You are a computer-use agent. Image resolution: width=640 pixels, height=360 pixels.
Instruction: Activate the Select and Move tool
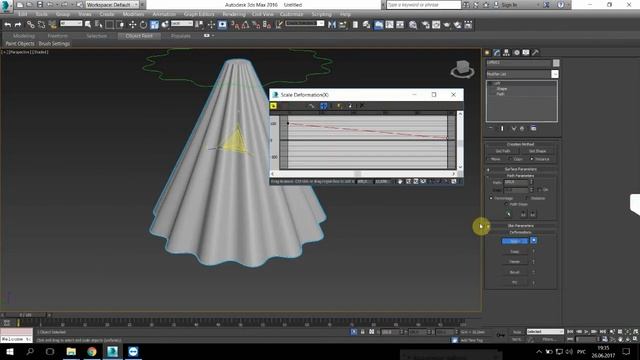point(132,25)
